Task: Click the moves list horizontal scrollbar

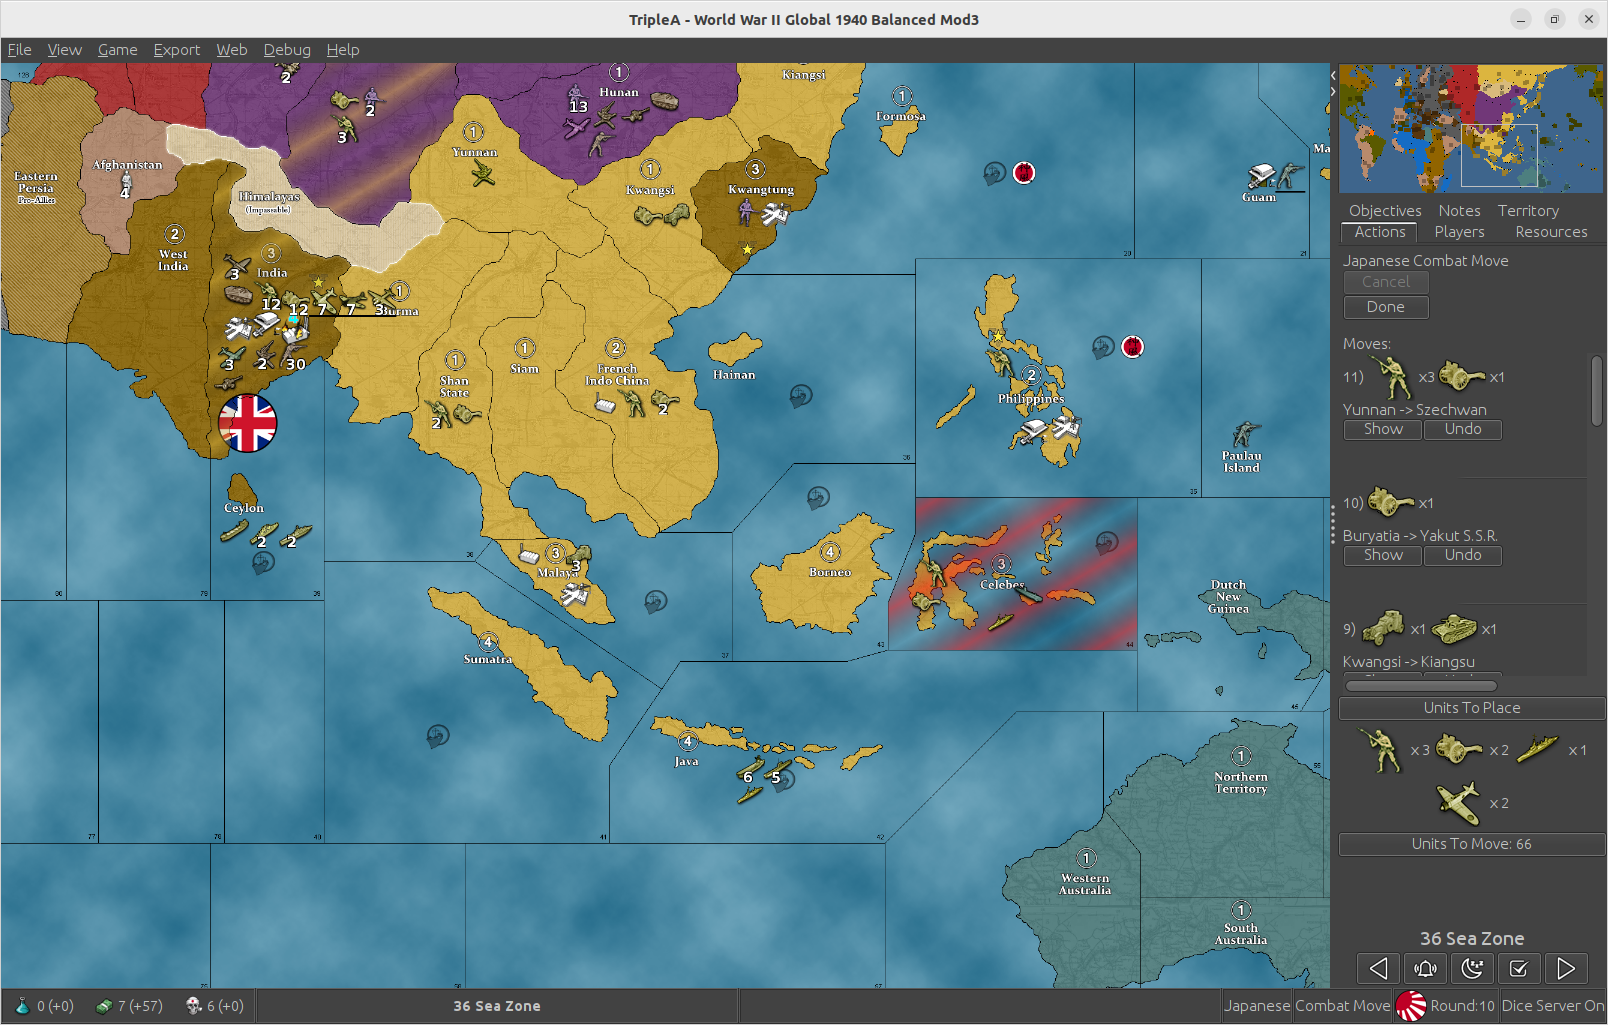Action: 1421,686
